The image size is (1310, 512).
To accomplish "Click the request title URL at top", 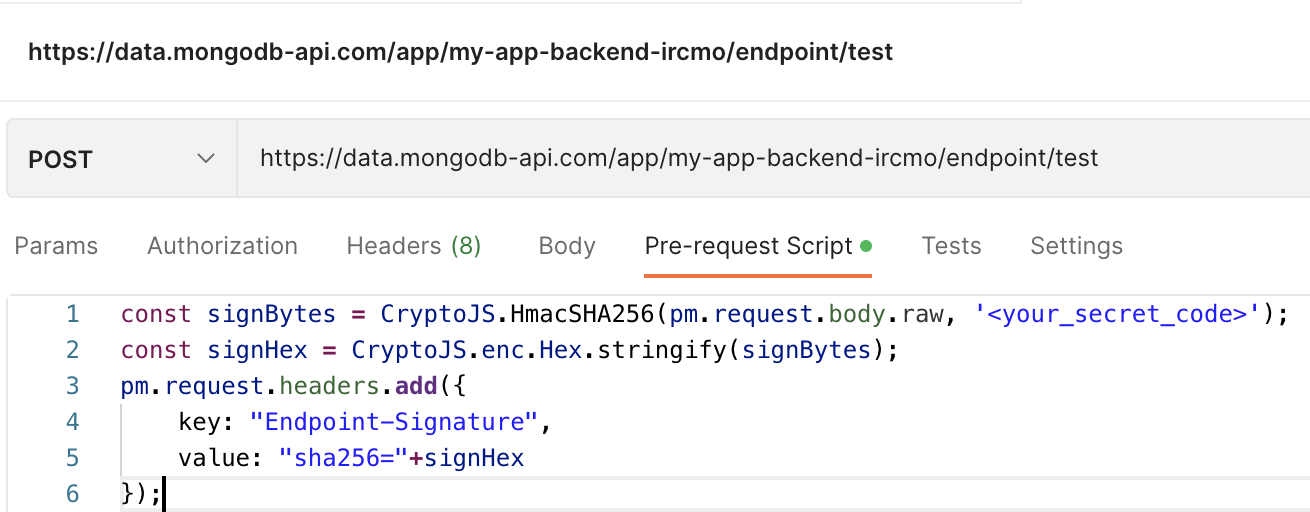I will (461, 52).
